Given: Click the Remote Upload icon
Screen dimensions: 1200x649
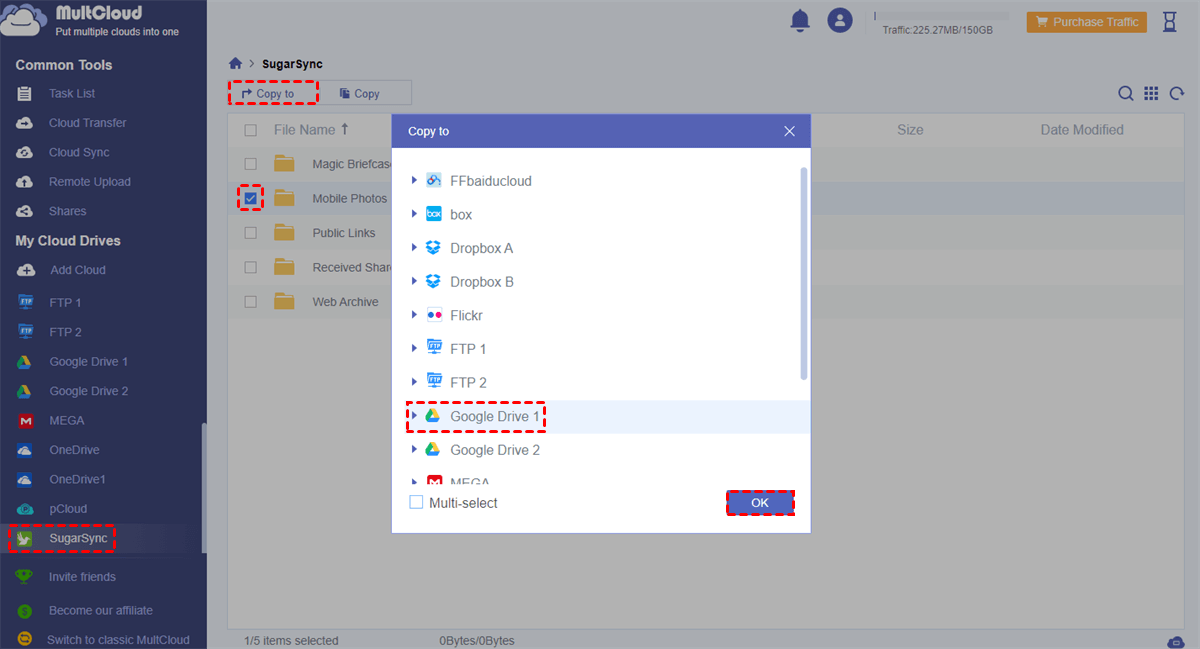Looking at the screenshot, I should (25, 182).
